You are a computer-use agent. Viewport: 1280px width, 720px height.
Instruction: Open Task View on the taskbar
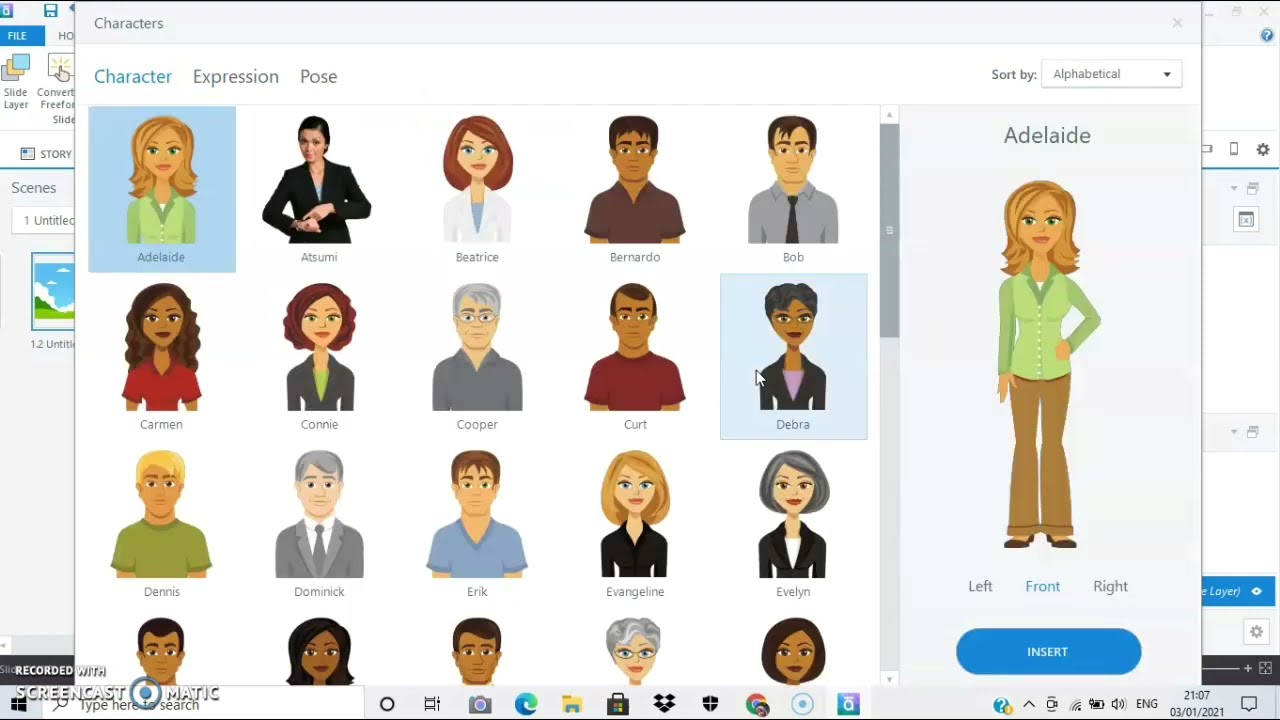coord(432,705)
